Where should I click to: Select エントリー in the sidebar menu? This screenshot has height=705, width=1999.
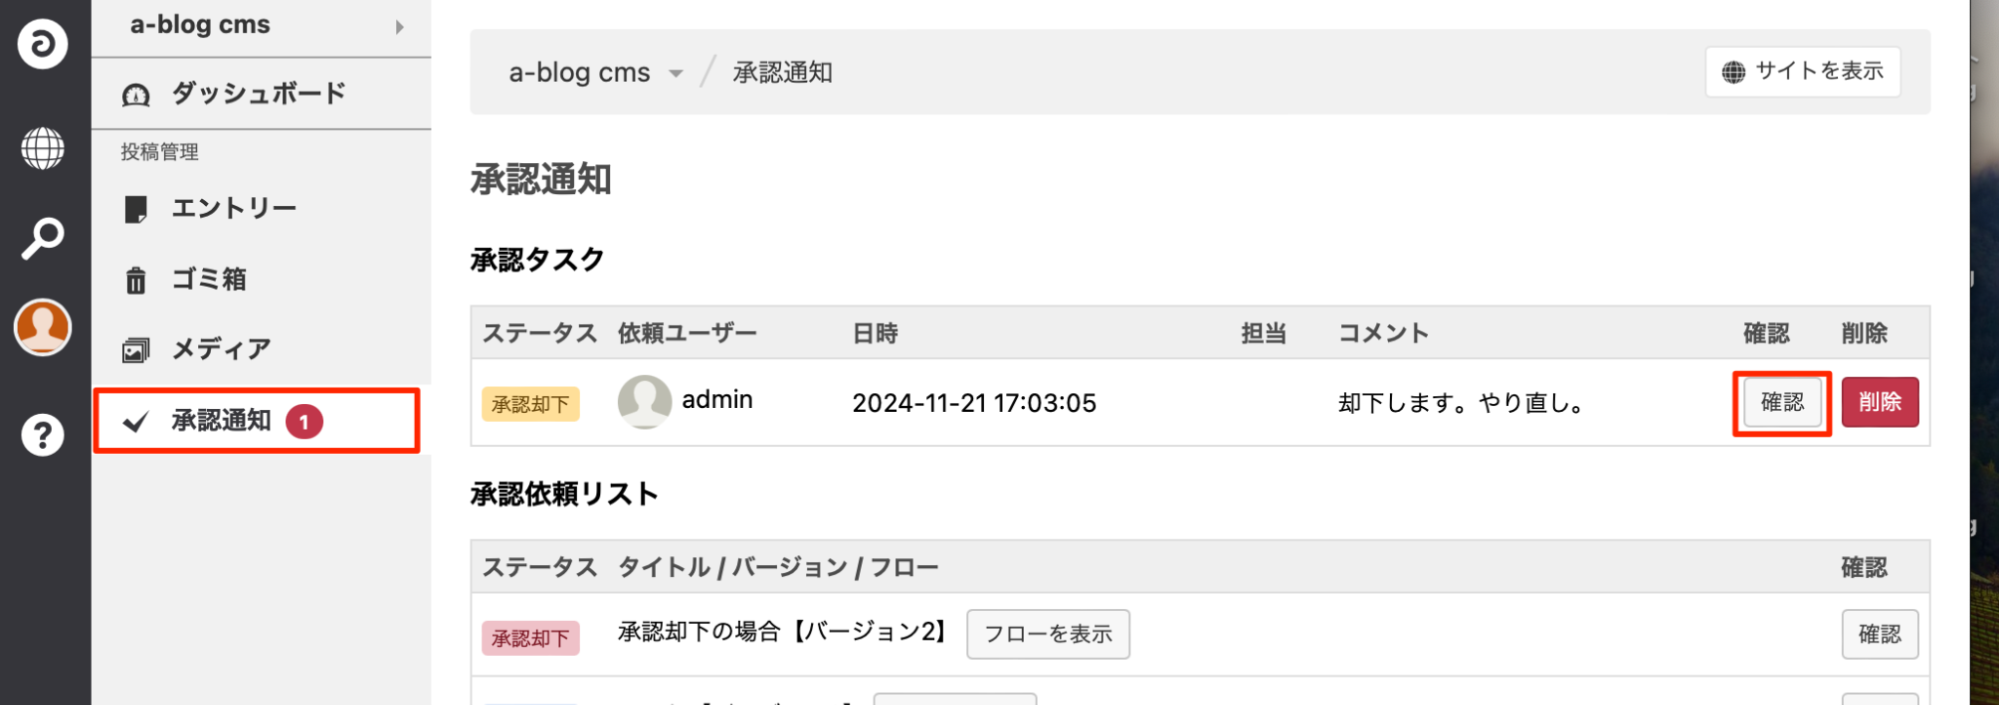point(233,208)
